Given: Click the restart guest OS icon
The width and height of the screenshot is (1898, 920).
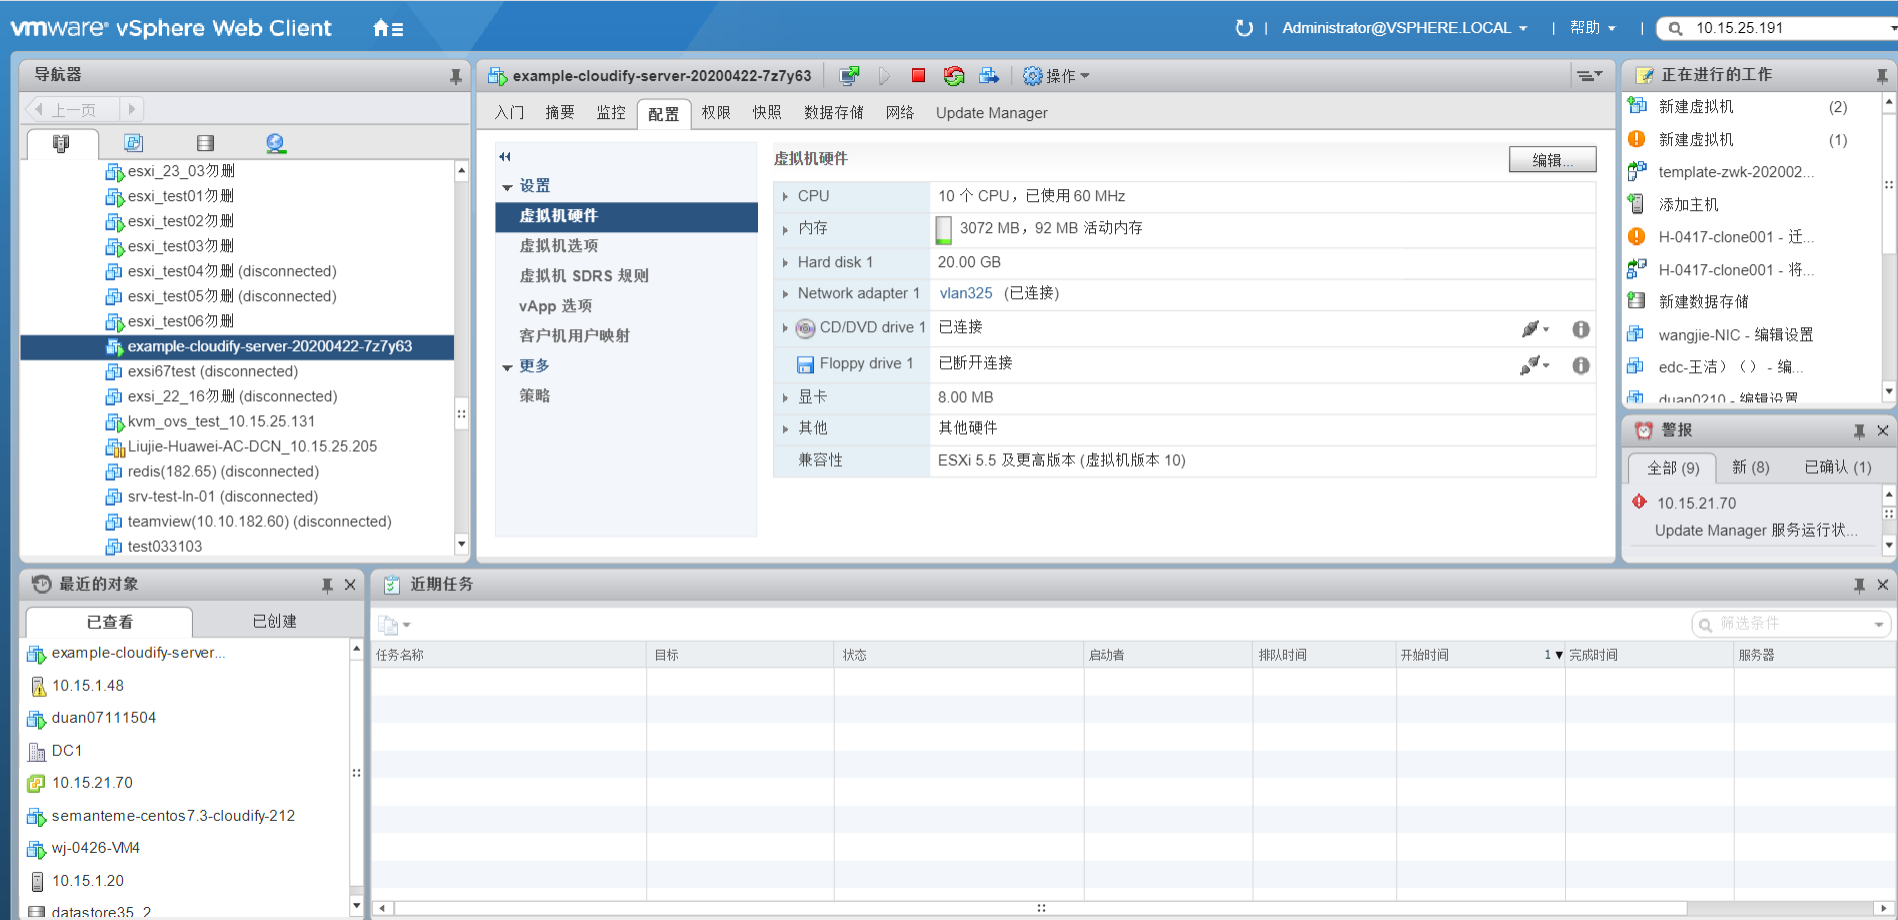Looking at the screenshot, I should click(x=954, y=76).
